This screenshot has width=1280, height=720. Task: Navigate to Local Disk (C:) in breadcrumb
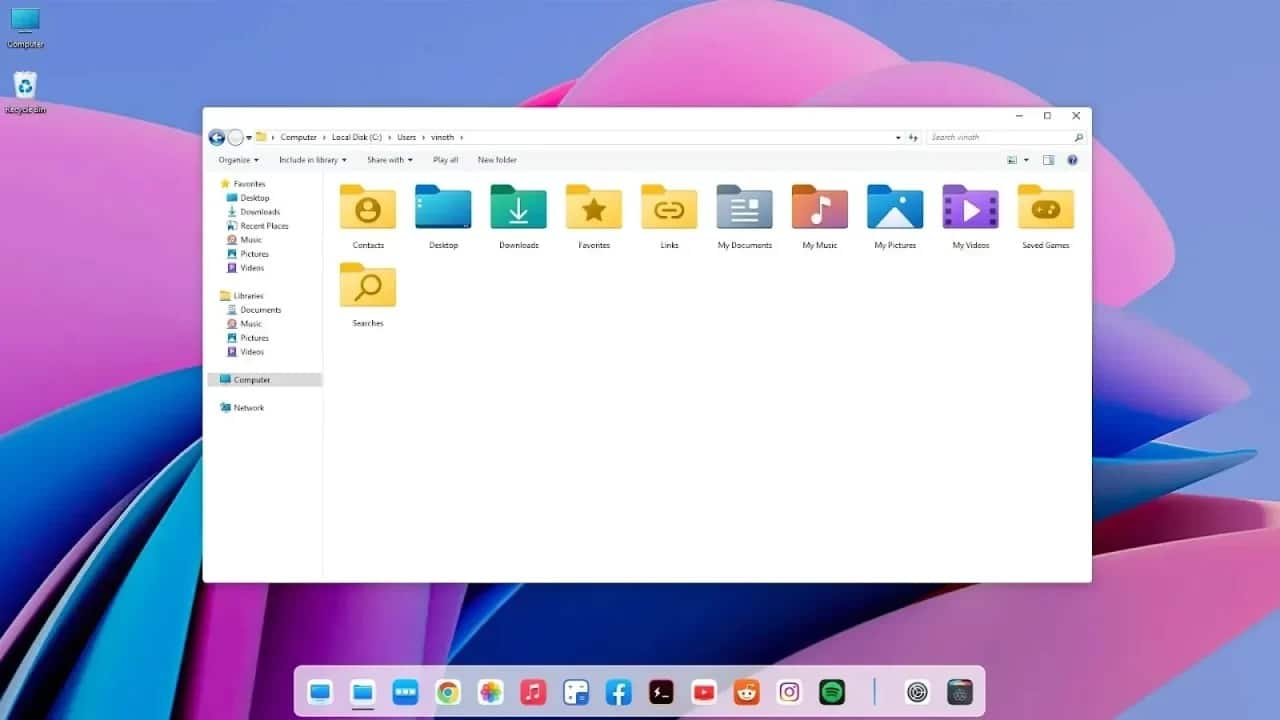click(357, 138)
